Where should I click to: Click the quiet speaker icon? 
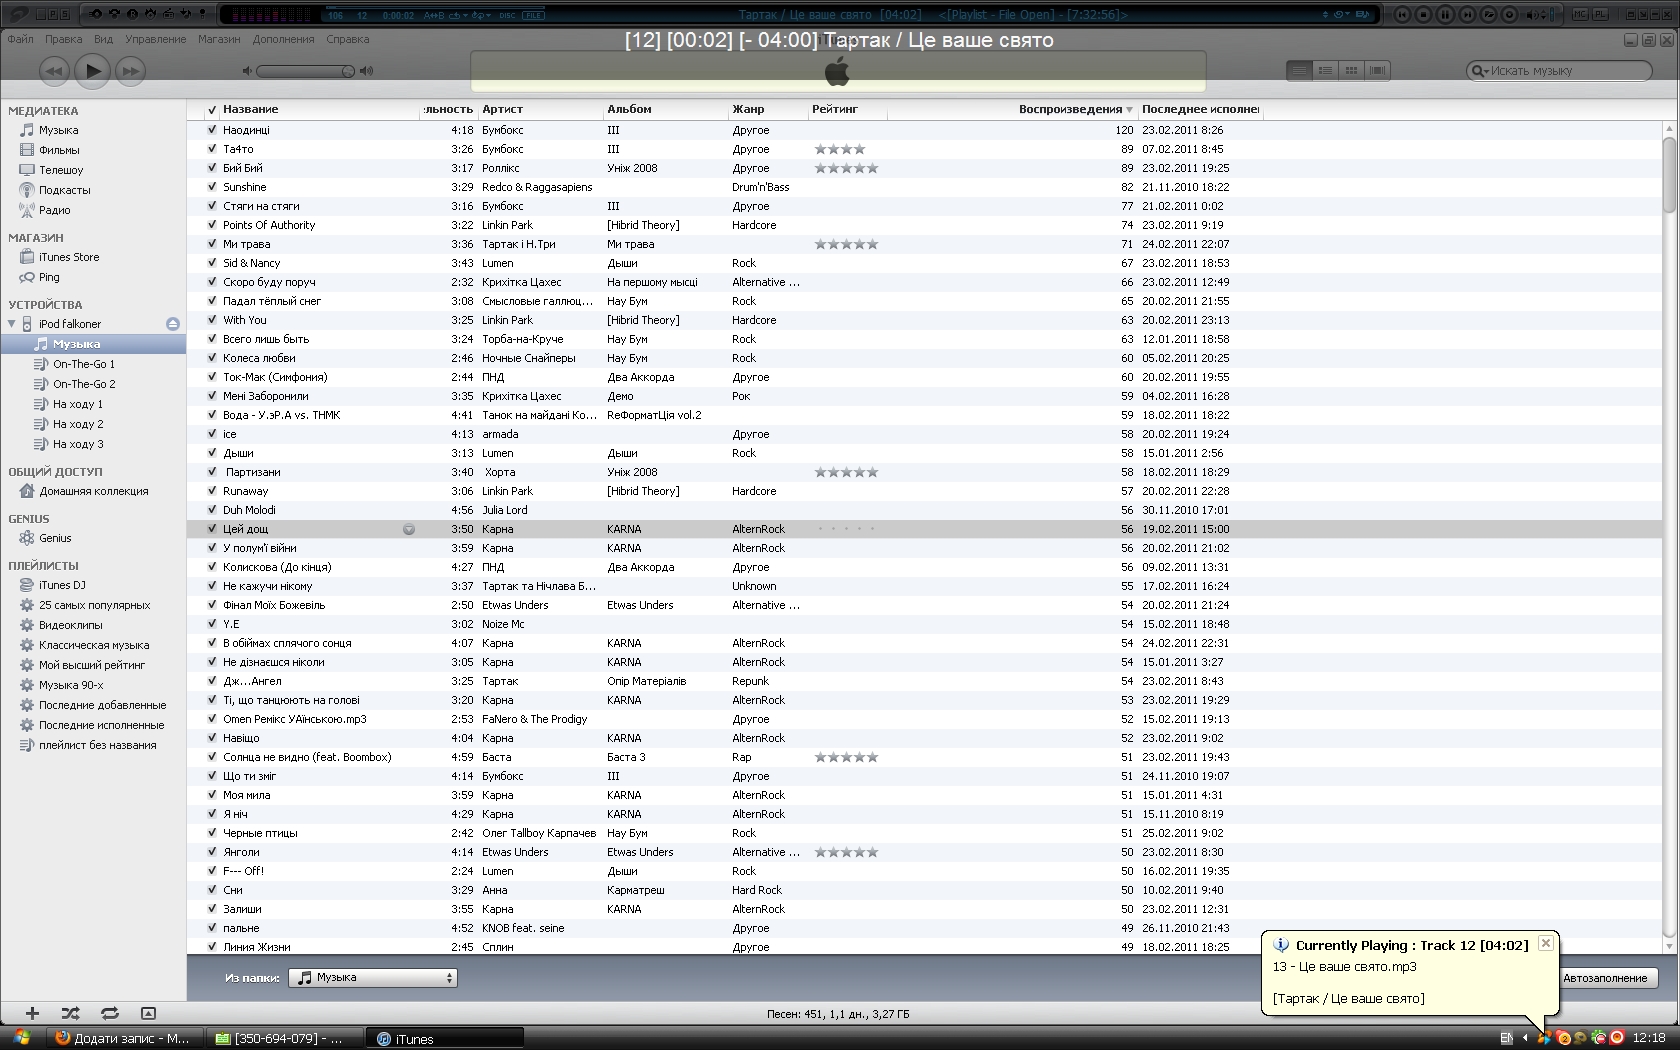point(247,71)
